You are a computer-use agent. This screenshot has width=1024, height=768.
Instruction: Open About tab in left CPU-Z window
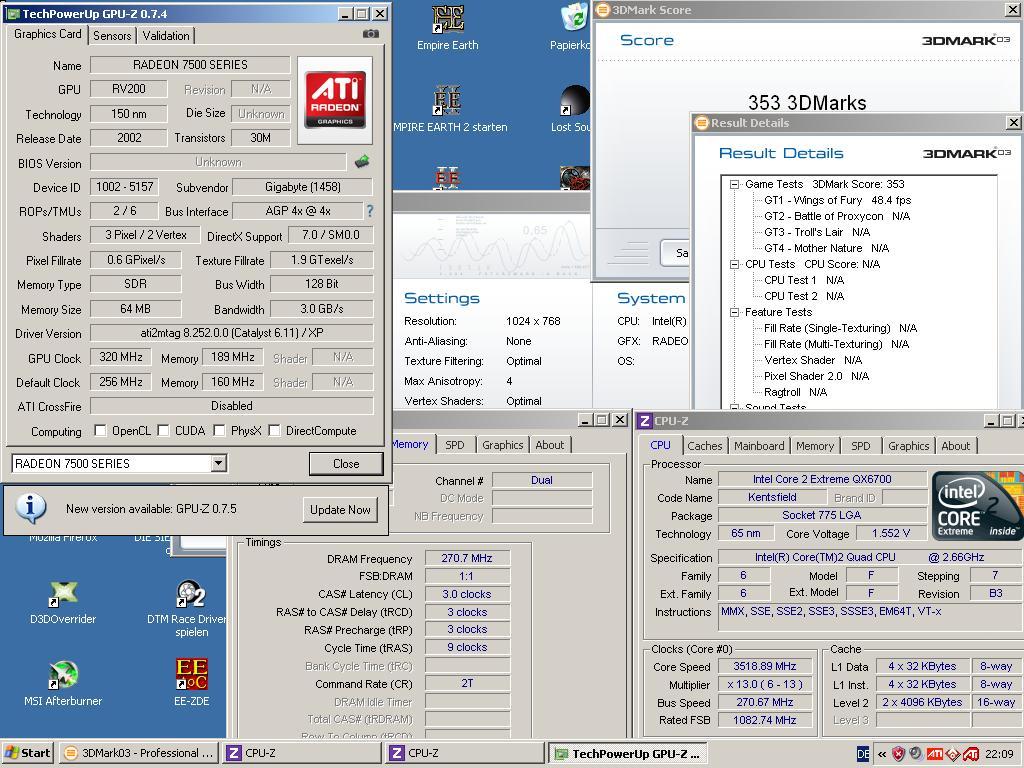(549, 445)
